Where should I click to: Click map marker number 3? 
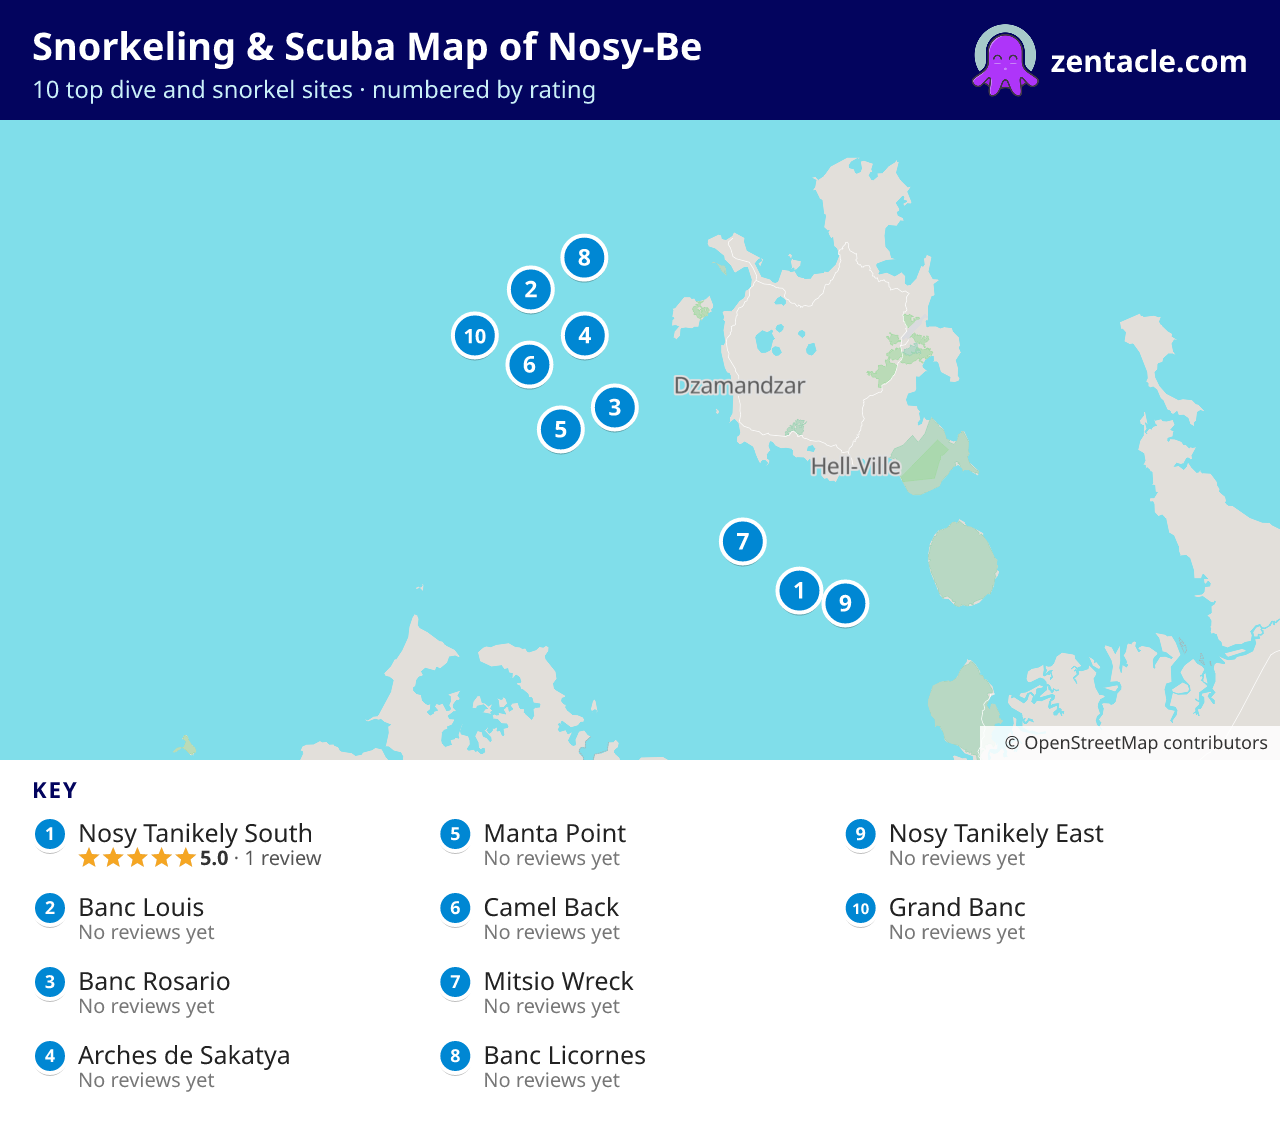coord(615,407)
